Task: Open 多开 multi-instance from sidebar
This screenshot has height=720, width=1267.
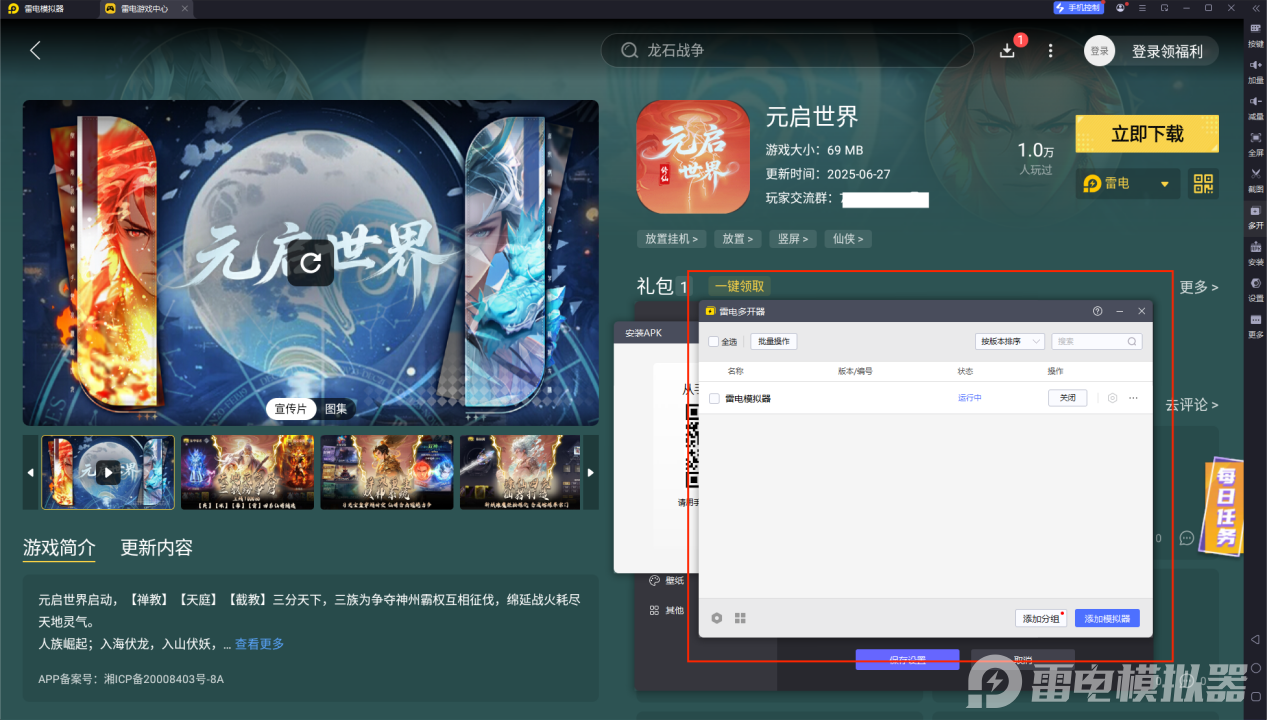Action: point(1256,216)
